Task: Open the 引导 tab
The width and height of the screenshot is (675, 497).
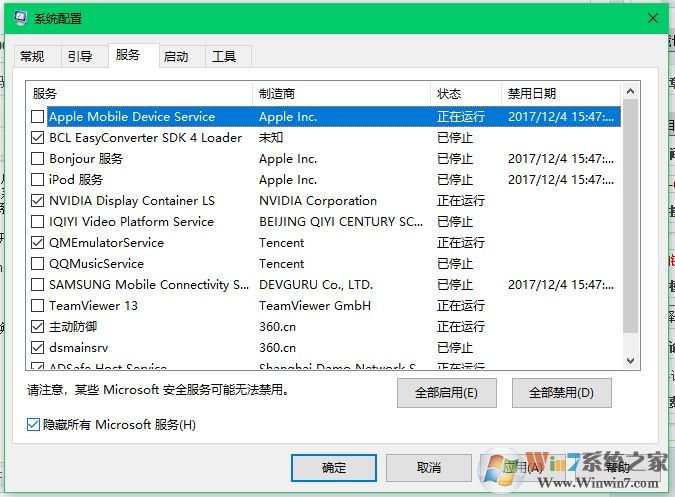Action: [80, 56]
